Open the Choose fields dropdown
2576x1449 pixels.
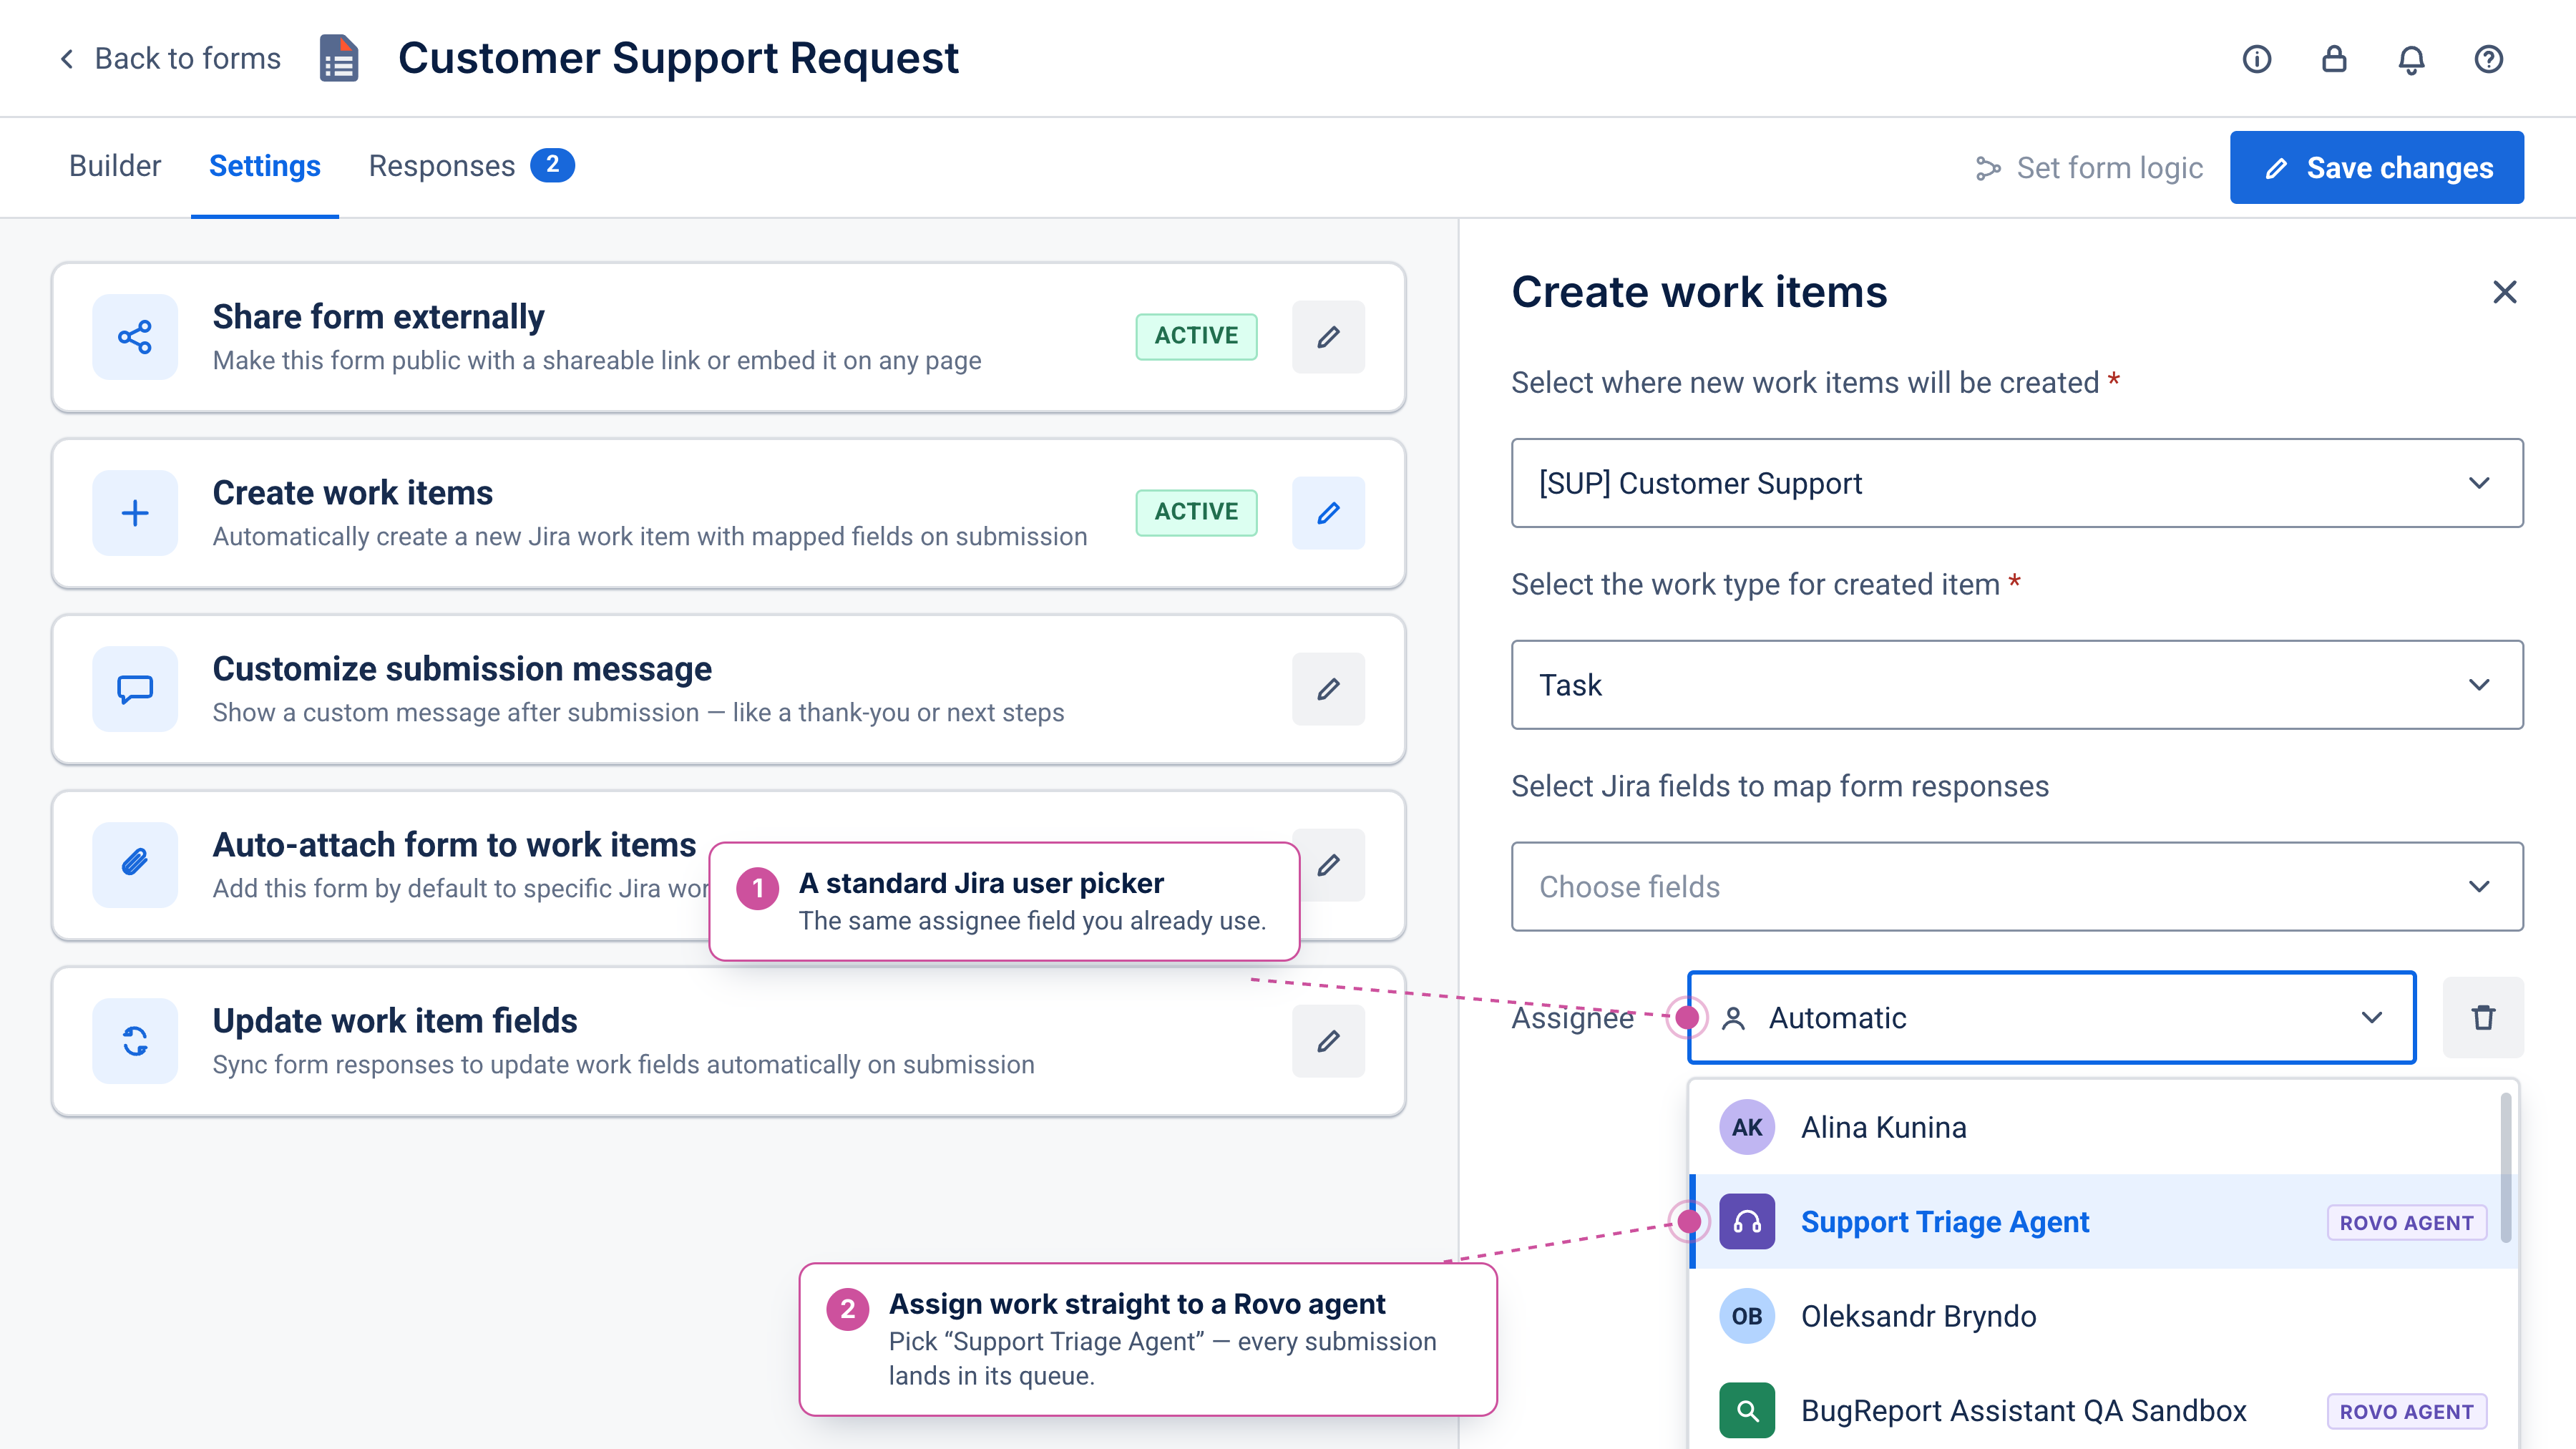(x=2017, y=887)
